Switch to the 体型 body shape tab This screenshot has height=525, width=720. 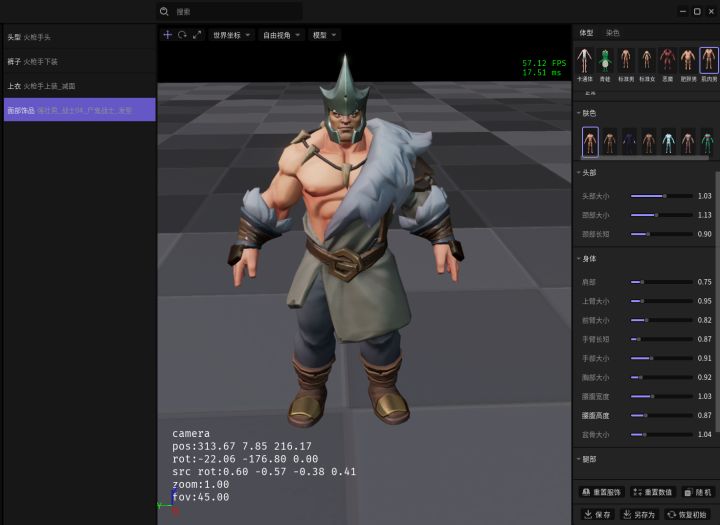586,33
